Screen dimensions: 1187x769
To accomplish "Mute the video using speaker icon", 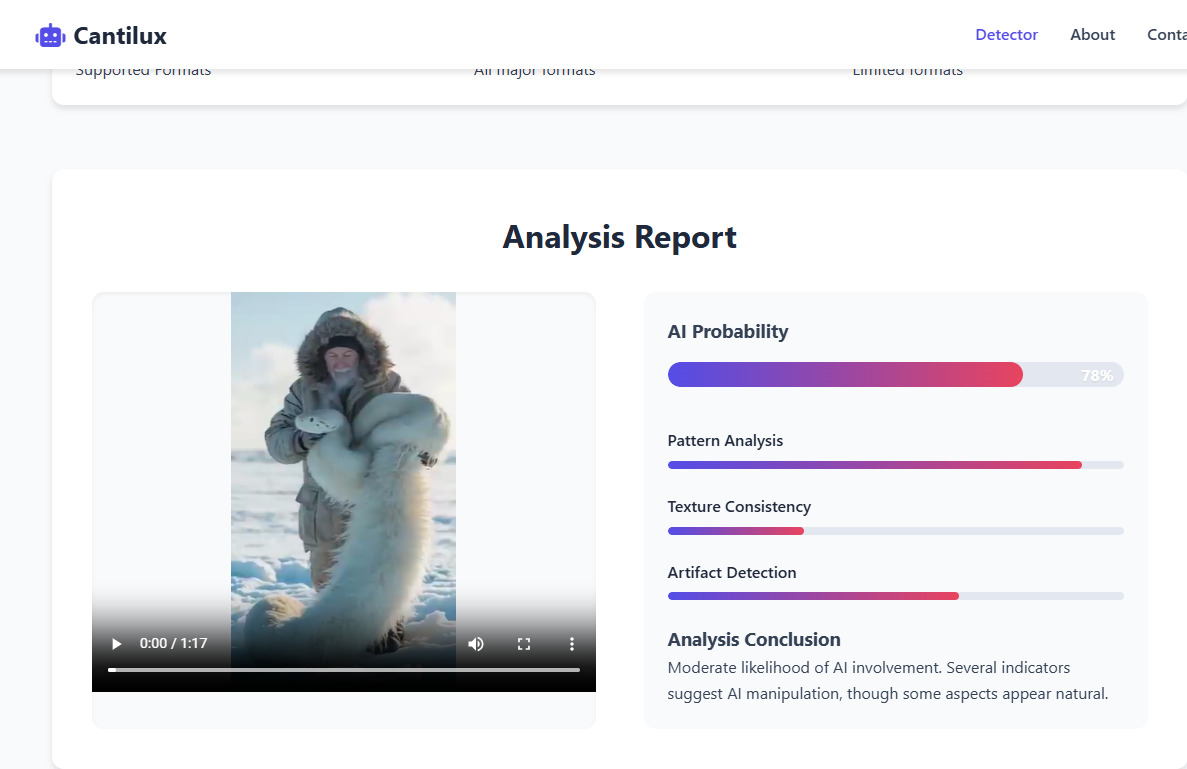I will pos(476,644).
